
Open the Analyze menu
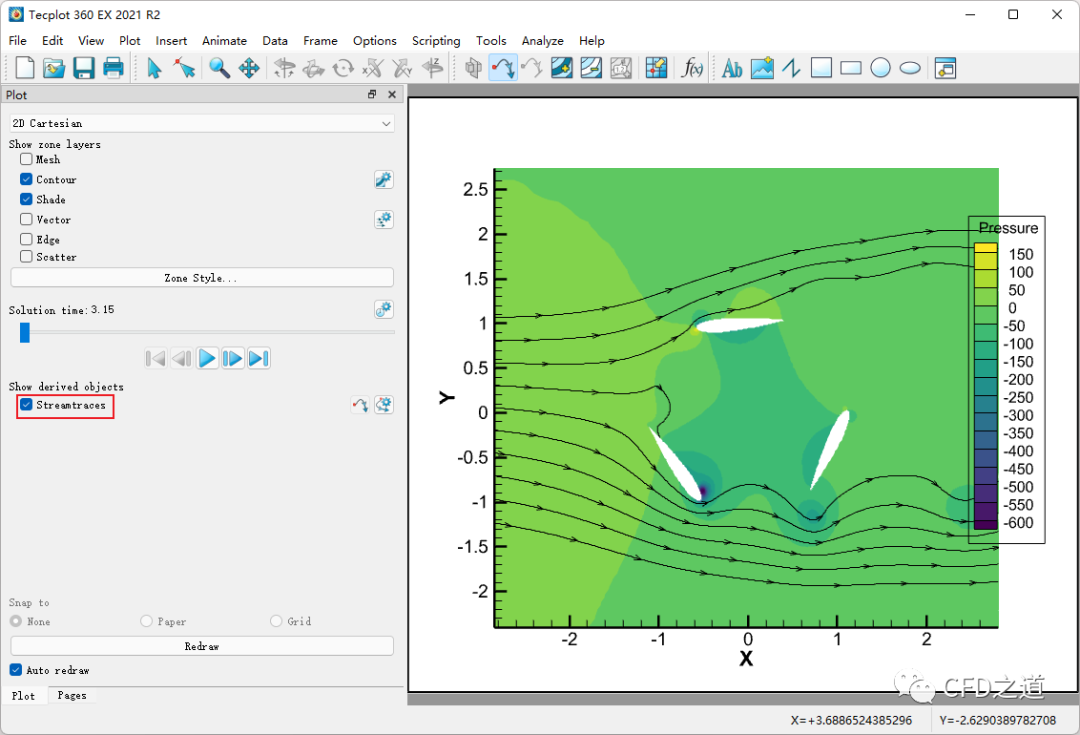click(x=542, y=41)
